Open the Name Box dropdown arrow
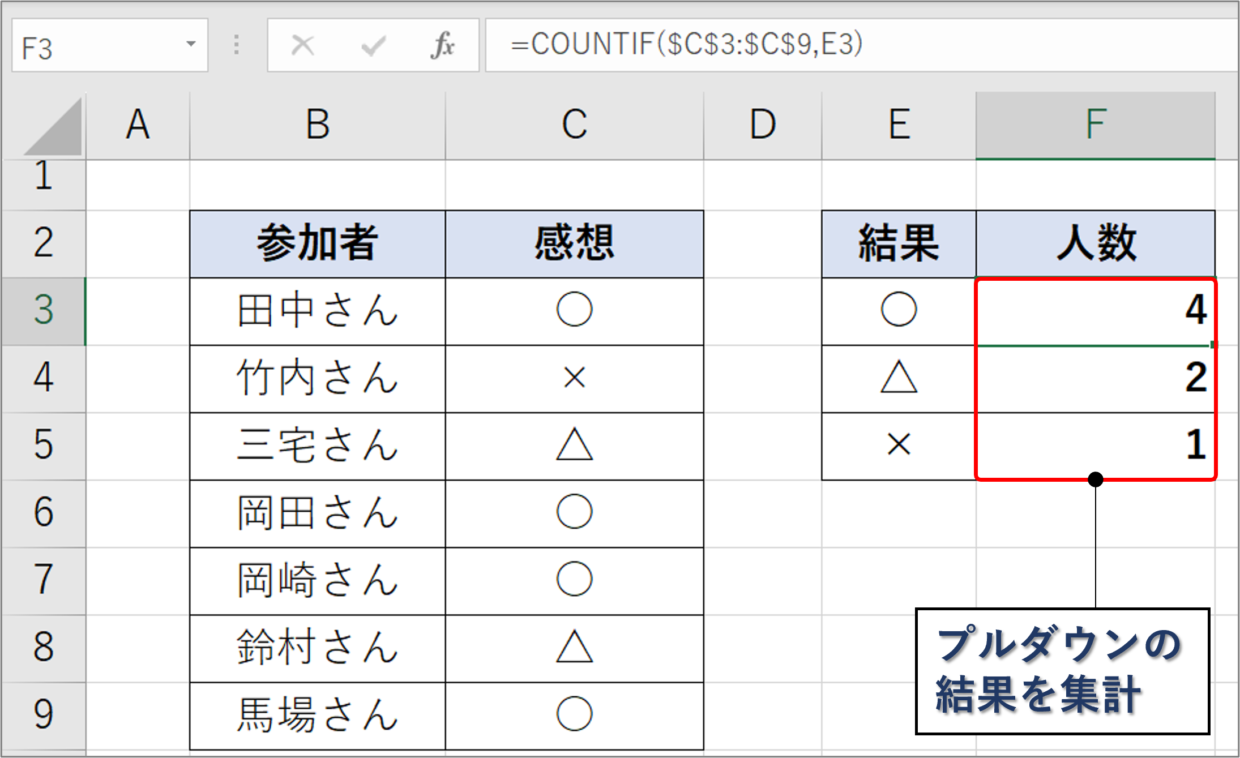The height and width of the screenshot is (758, 1240). click(x=190, y=46)
